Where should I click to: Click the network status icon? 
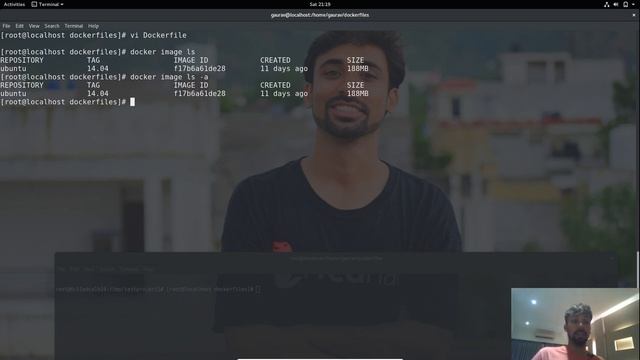tap(607, 4)
